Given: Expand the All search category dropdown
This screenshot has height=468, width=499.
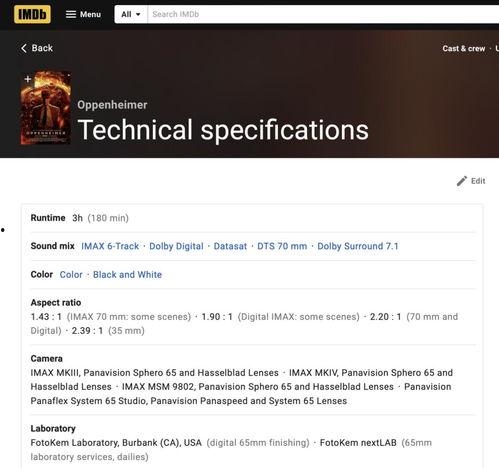Looking at the screenshot, I should pos(131,14).
